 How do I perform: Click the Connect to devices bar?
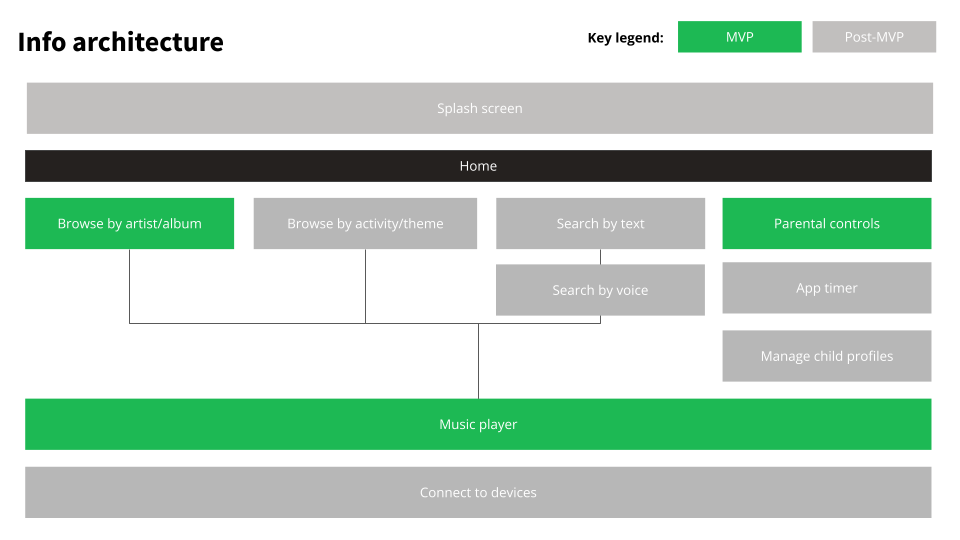click(478, 493)
